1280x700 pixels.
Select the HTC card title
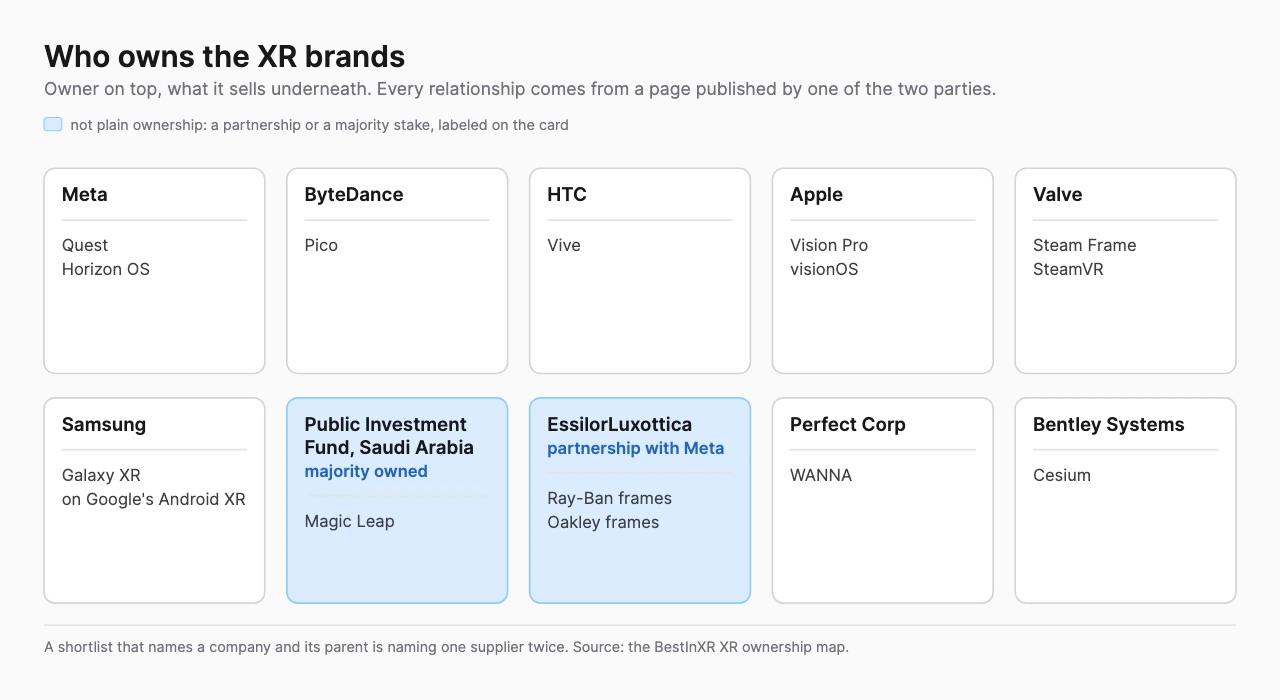[567, 195]
